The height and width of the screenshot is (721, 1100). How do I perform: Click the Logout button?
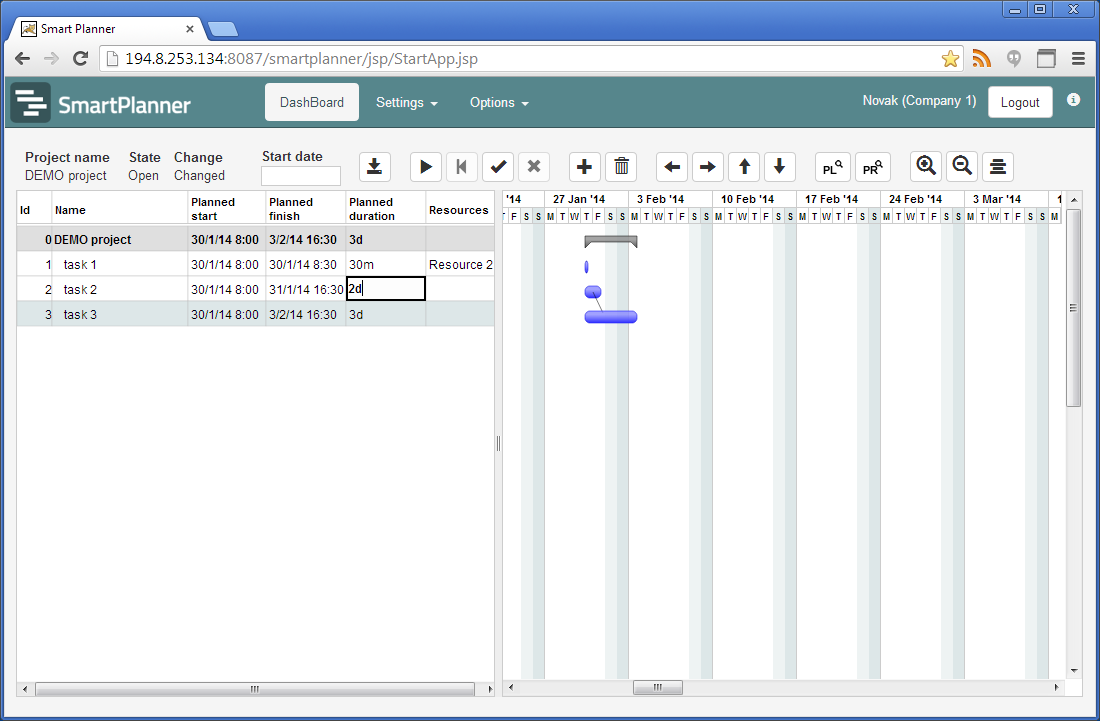coord(1020,102)
